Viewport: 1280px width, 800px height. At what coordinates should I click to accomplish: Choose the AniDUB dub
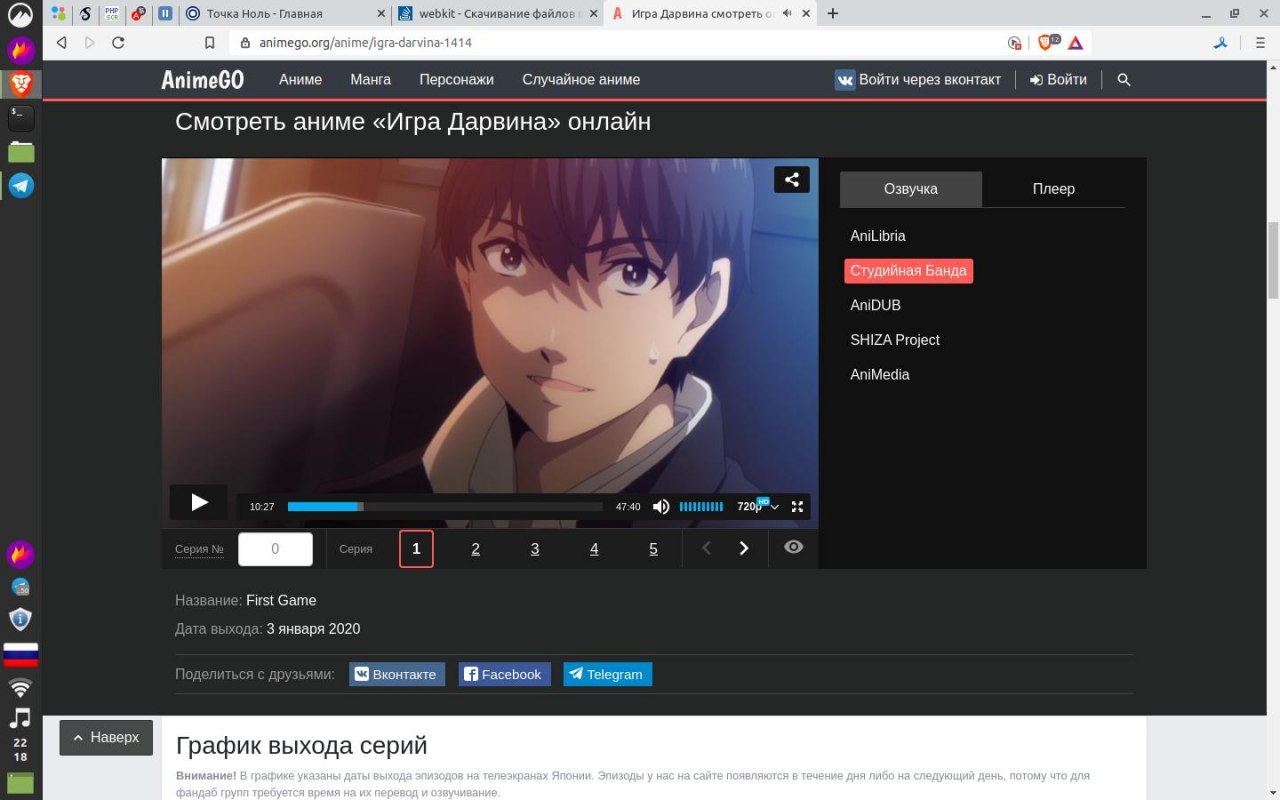pyautogui.click(x=876, y=305)
